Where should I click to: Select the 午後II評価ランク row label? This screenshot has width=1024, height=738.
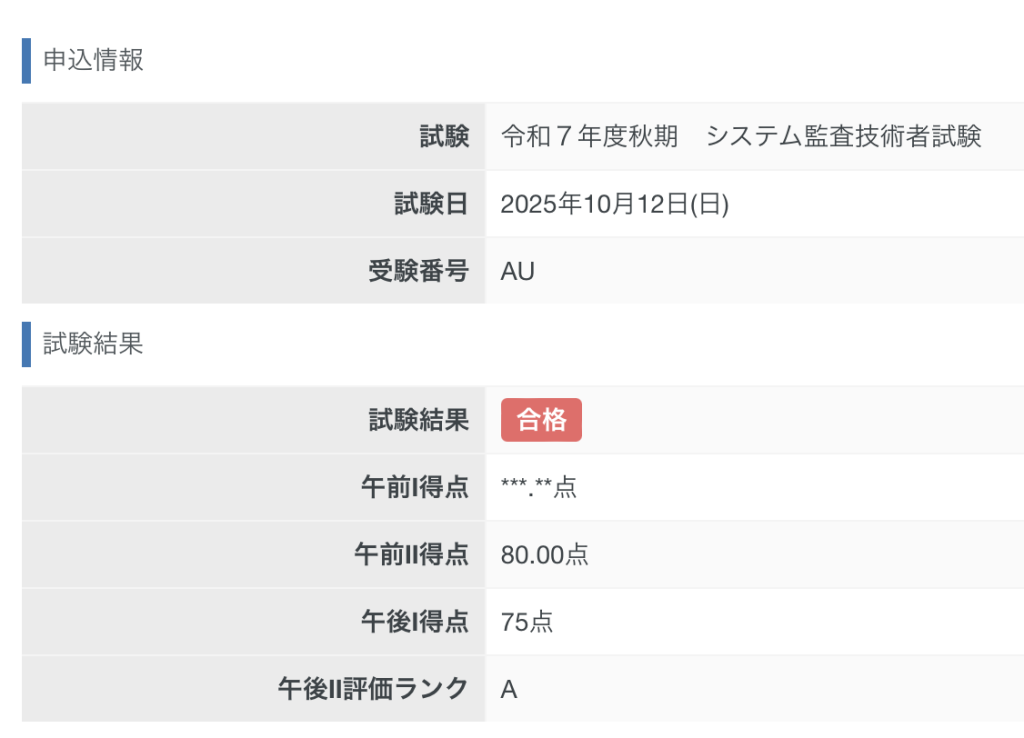click(373, 689)
